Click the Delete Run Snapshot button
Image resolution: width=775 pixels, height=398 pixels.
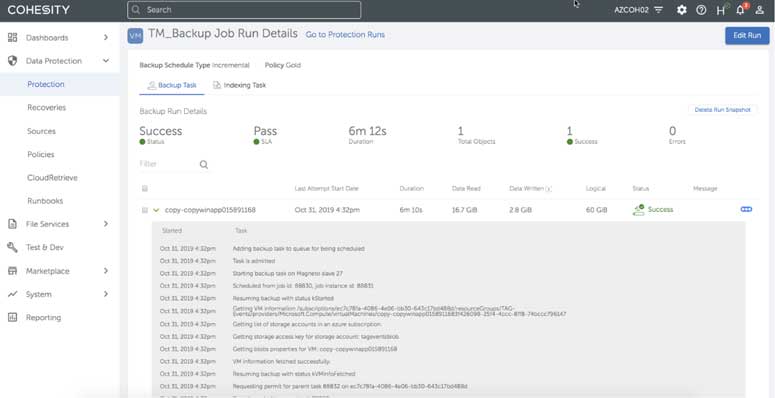tap(723, 110)
